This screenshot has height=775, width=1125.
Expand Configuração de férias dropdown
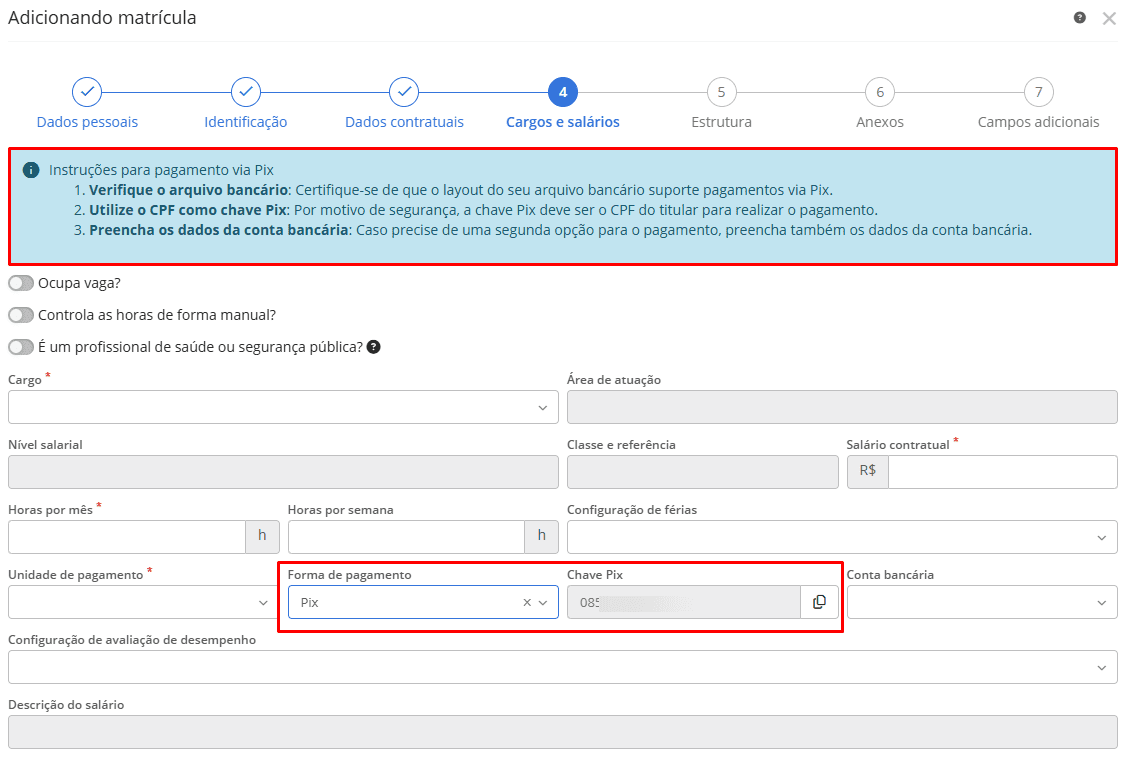[x=841, y=537]
